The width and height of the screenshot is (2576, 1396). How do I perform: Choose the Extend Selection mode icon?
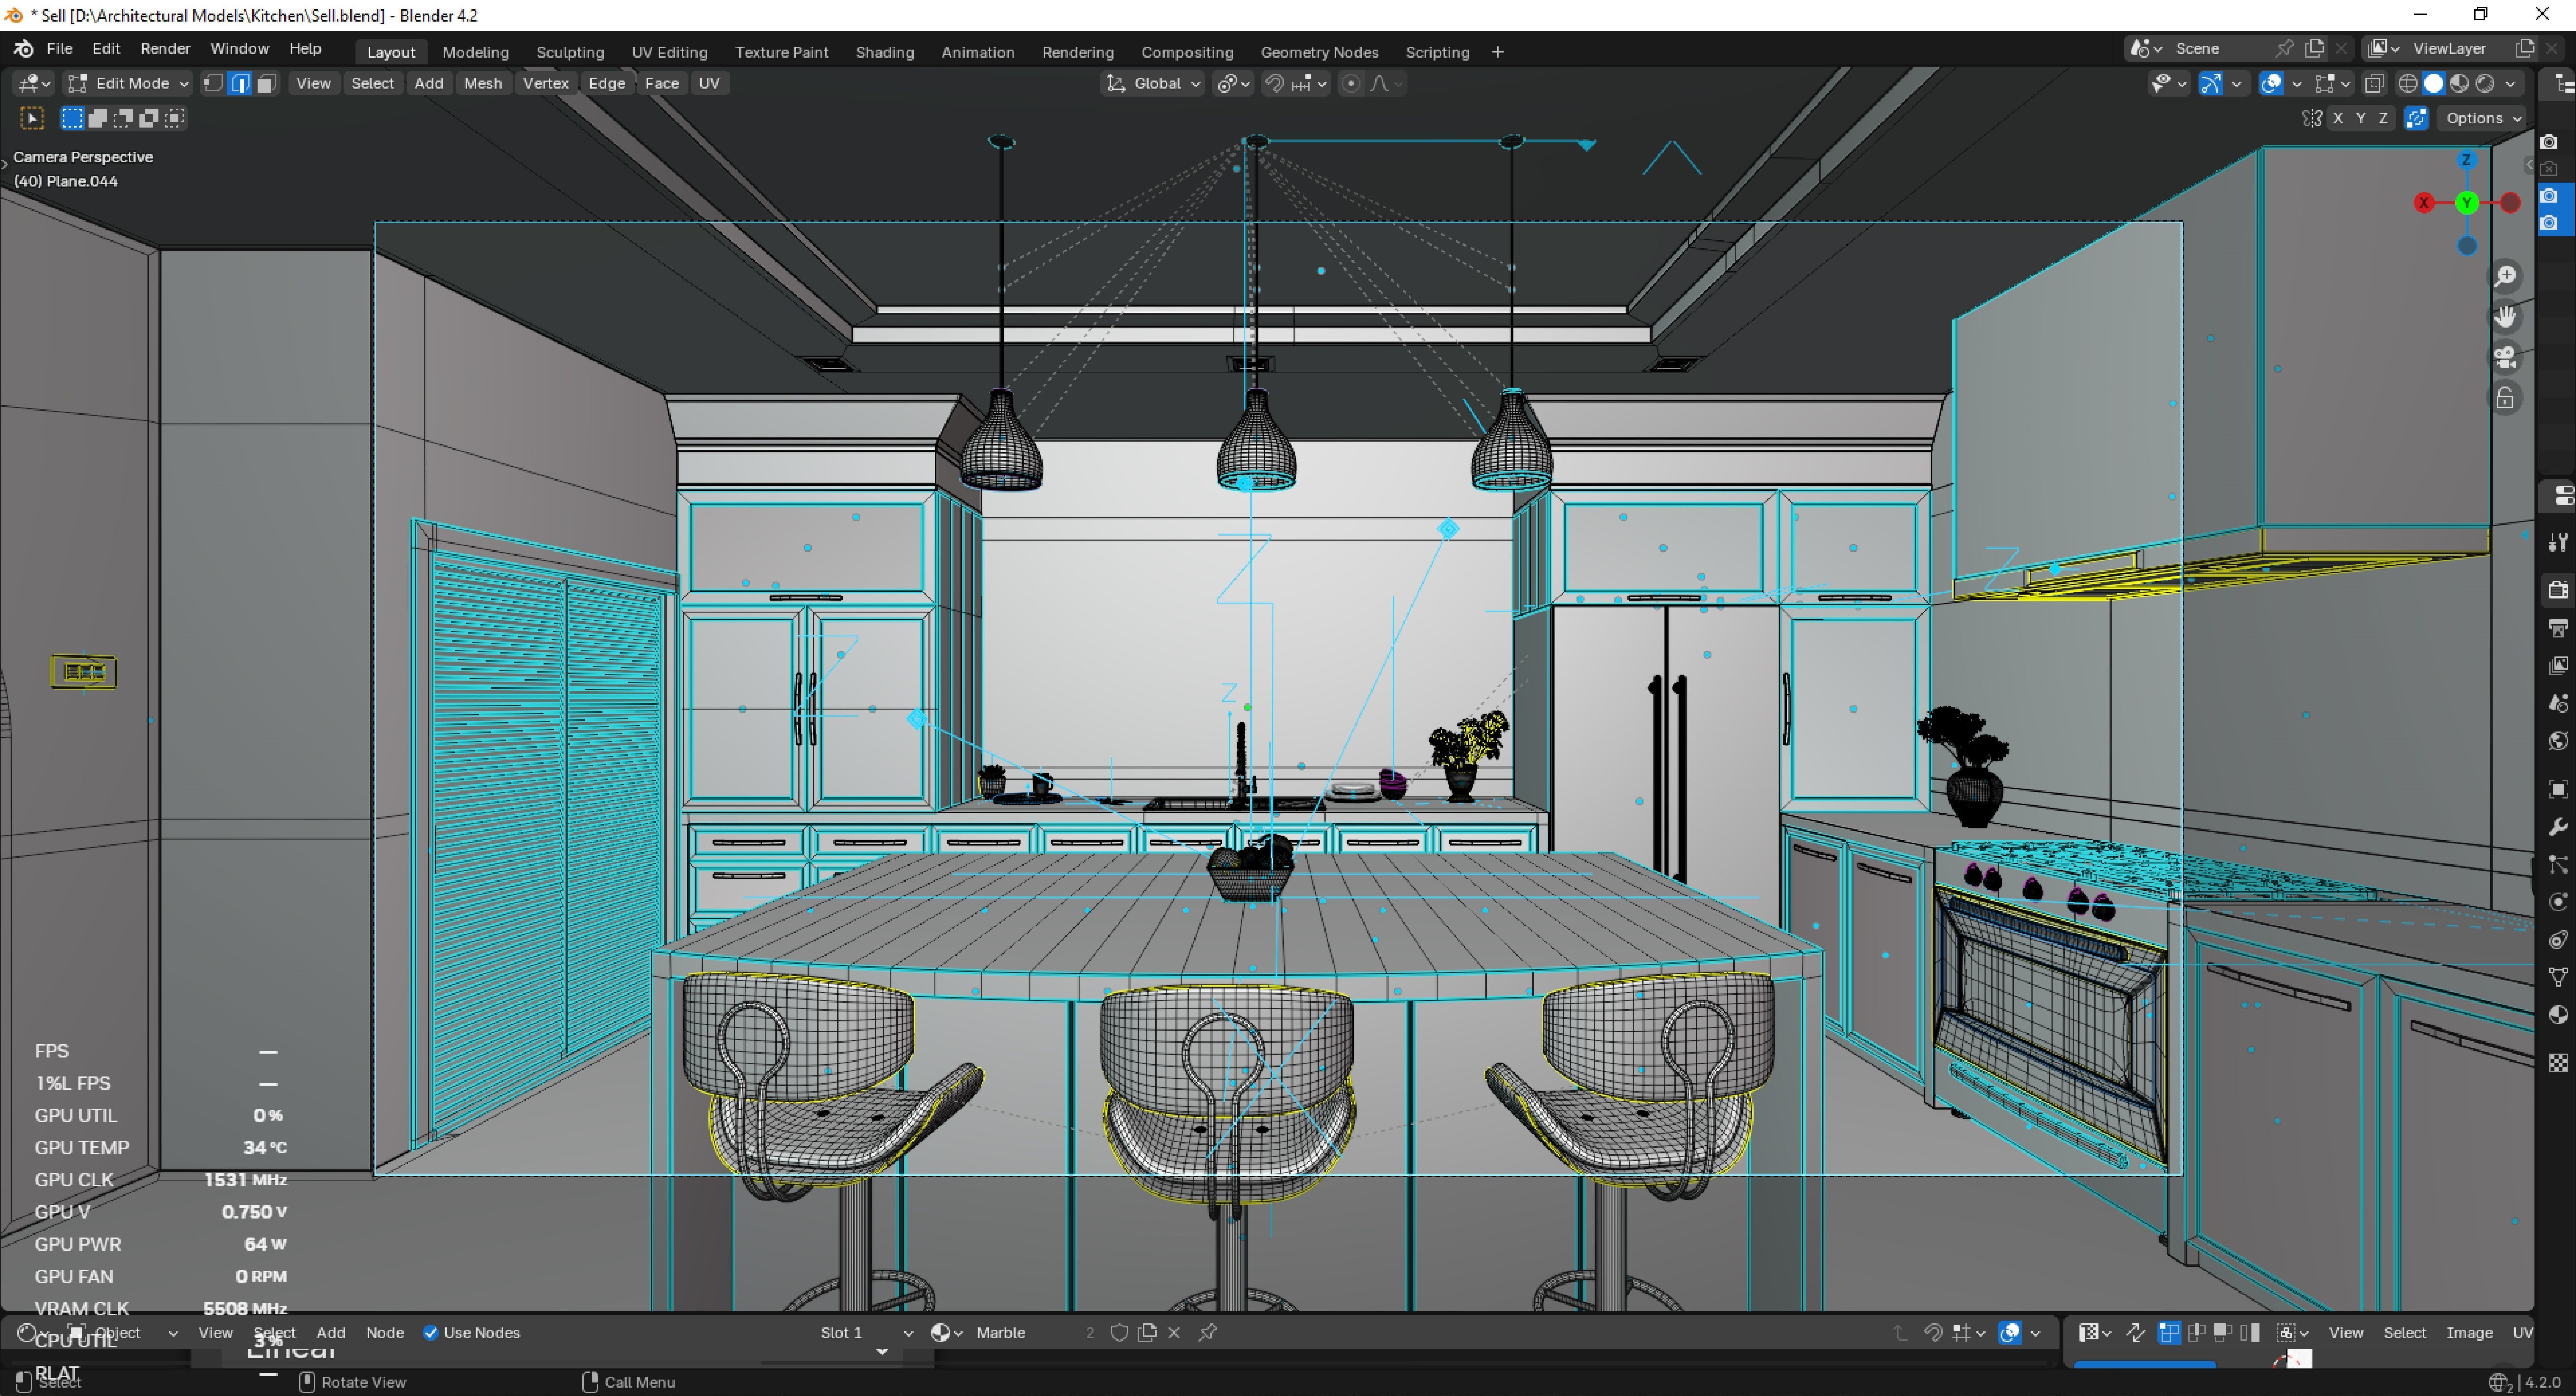(x=98, y=118)
